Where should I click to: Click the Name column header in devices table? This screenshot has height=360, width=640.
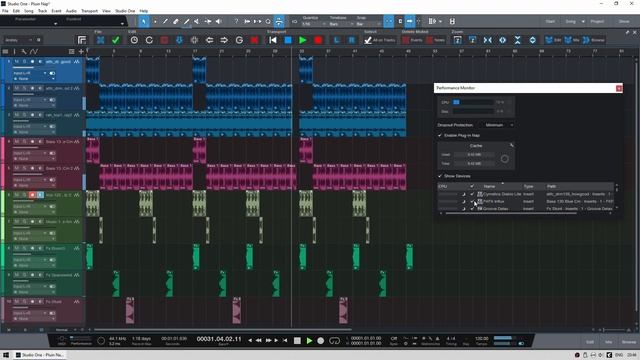489,186
